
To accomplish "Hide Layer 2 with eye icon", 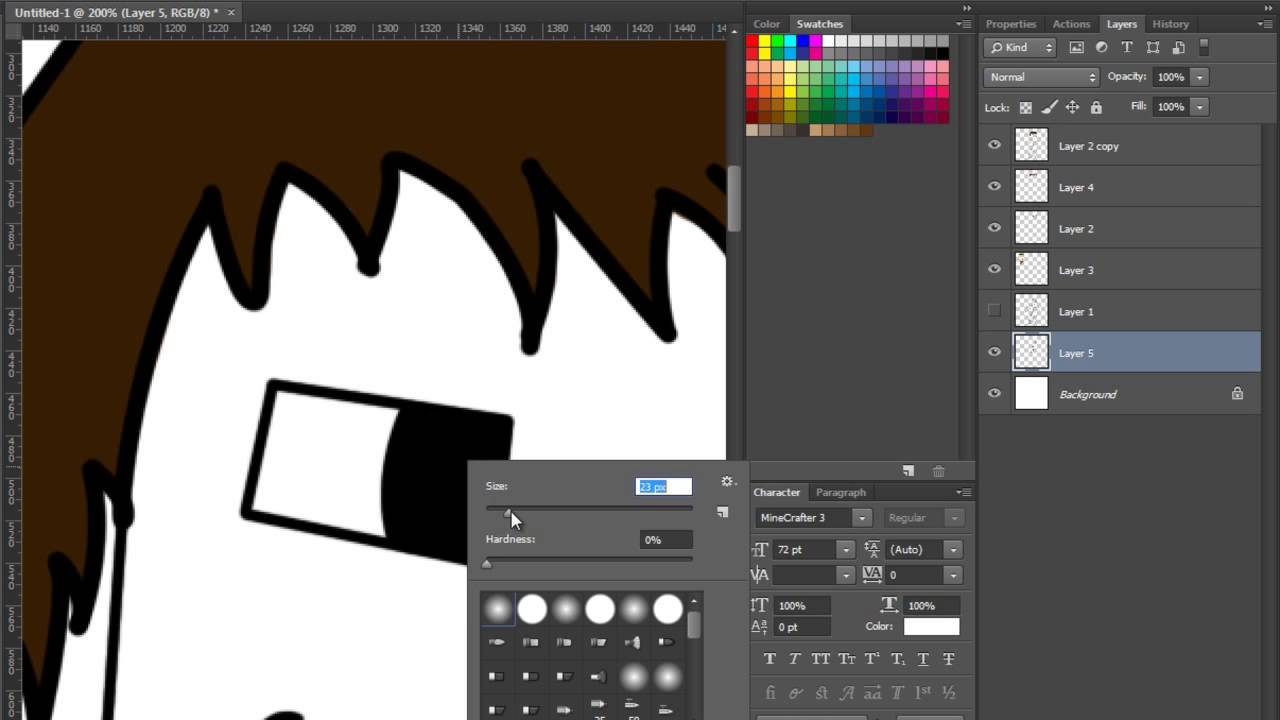I will pyautogui.click(x=994, y=228).
